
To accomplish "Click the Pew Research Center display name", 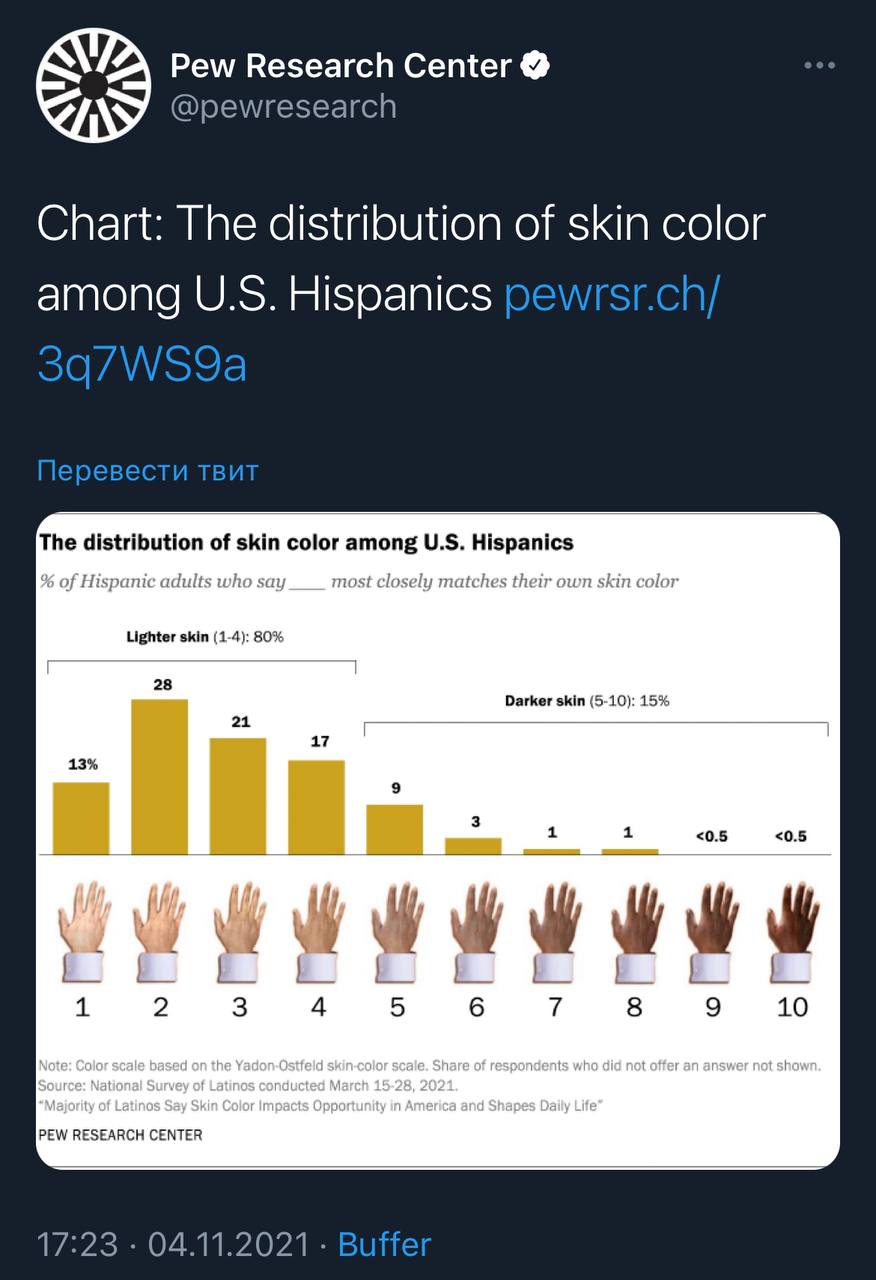I will [x=341, y=66].
